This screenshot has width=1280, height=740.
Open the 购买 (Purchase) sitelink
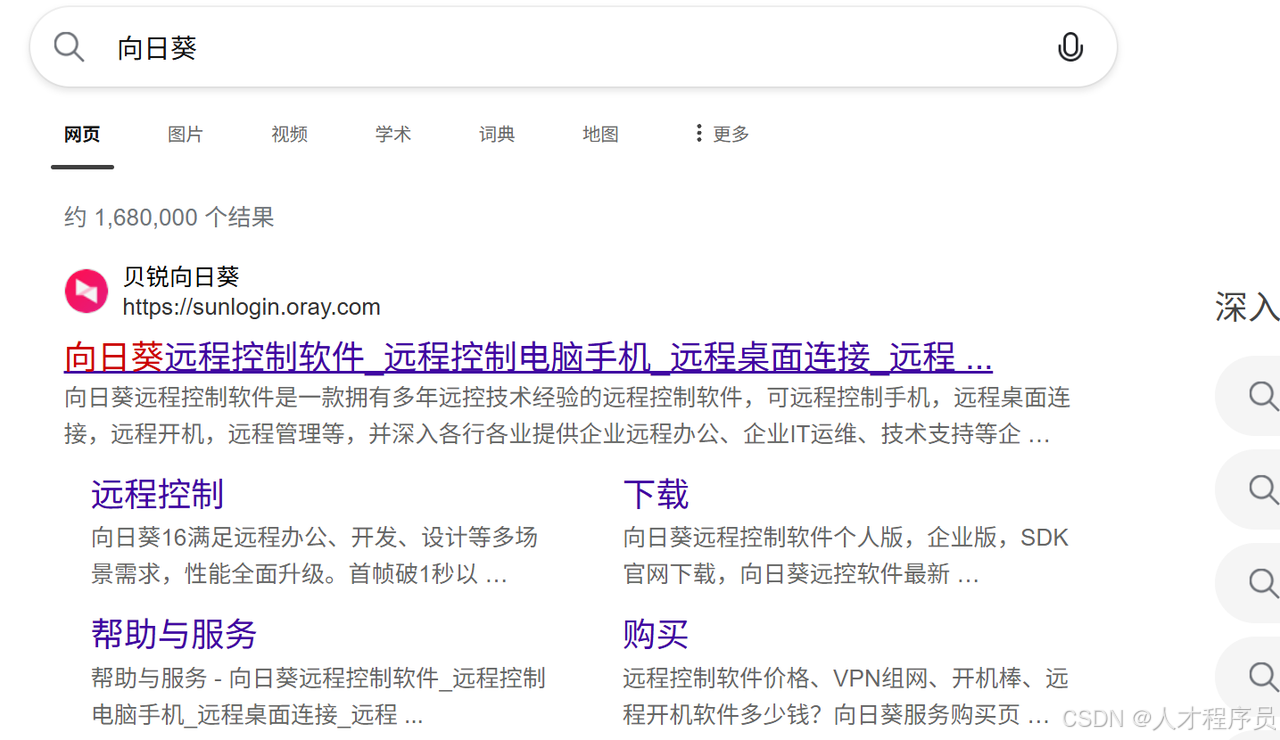coord(655,634)
